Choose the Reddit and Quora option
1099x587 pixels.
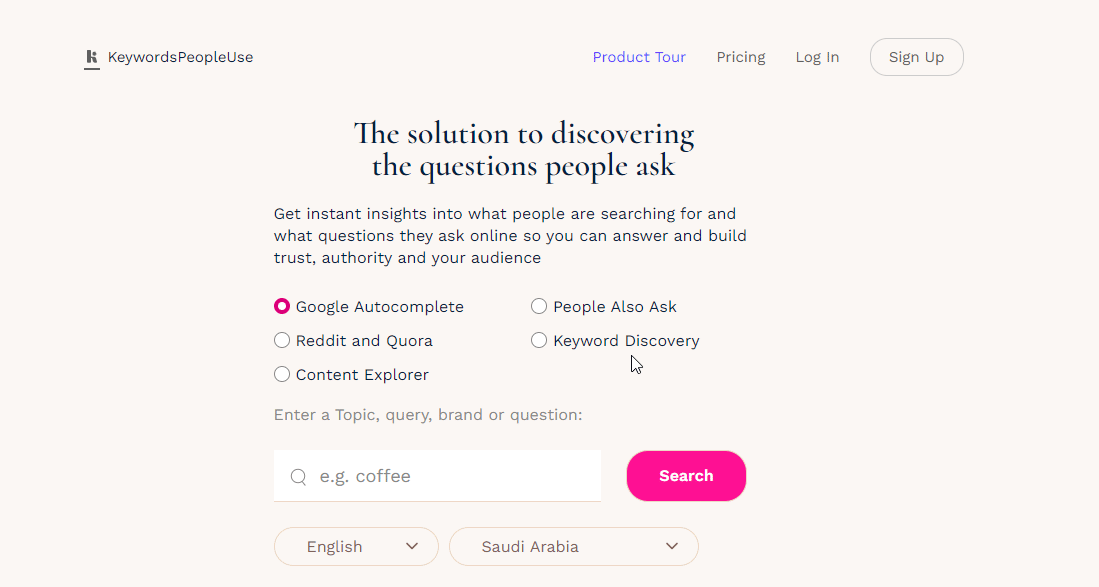282,341
